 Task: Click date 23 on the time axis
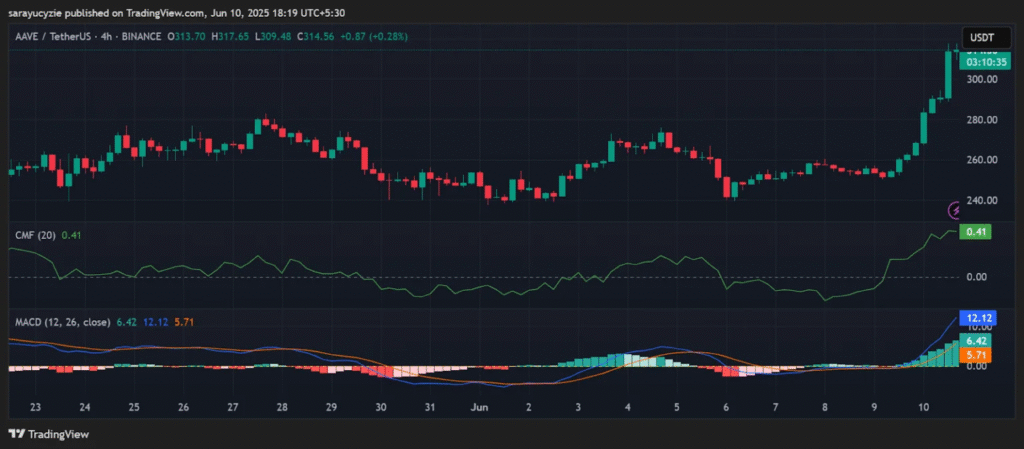(36, 408)
